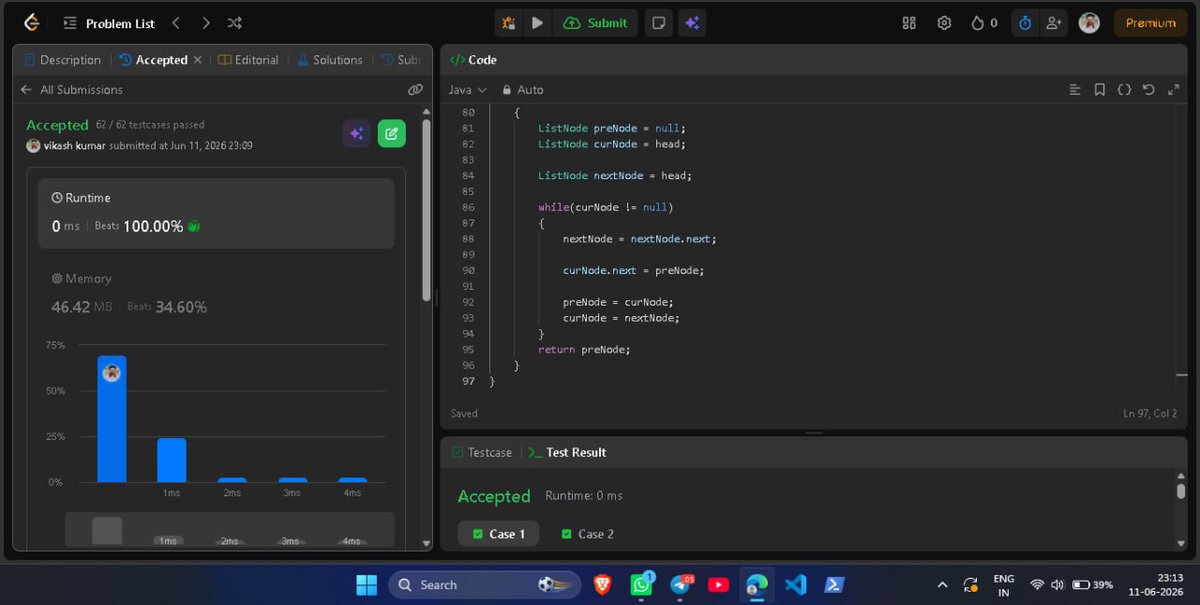Image resolution: width=1200 pixels, height=605 pixels.
Task: Select Case 2 result
Action: 587,534
